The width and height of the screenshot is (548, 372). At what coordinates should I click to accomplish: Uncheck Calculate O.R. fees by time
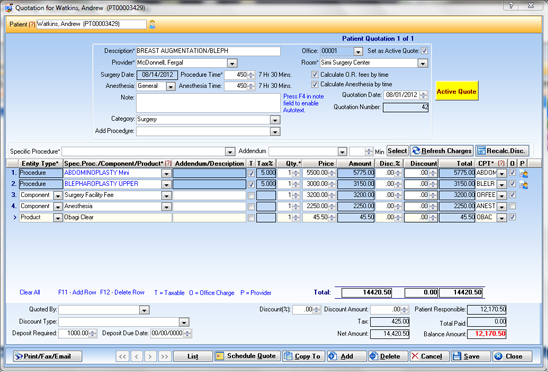pos(315,74)
